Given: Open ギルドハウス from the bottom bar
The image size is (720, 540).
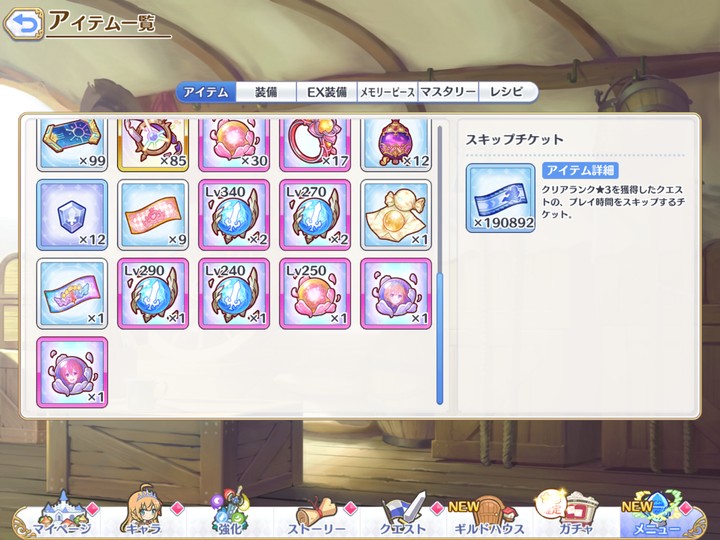Looking at the screenshot, I should click(489, 515).
